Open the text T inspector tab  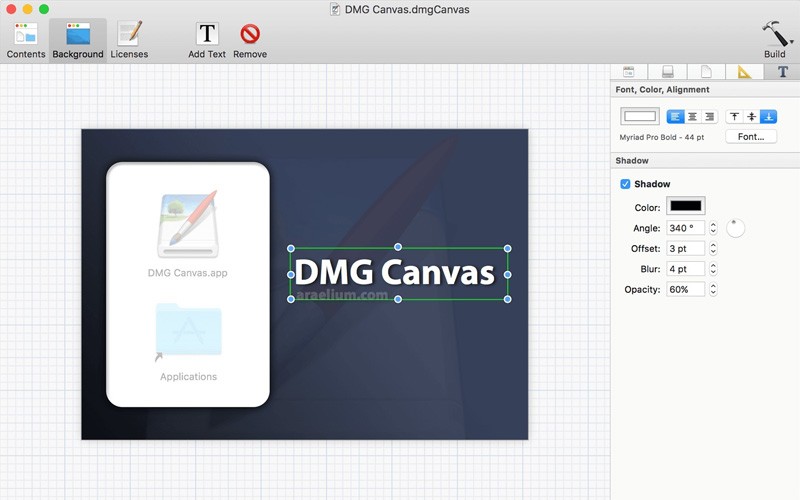click(782, 72)
